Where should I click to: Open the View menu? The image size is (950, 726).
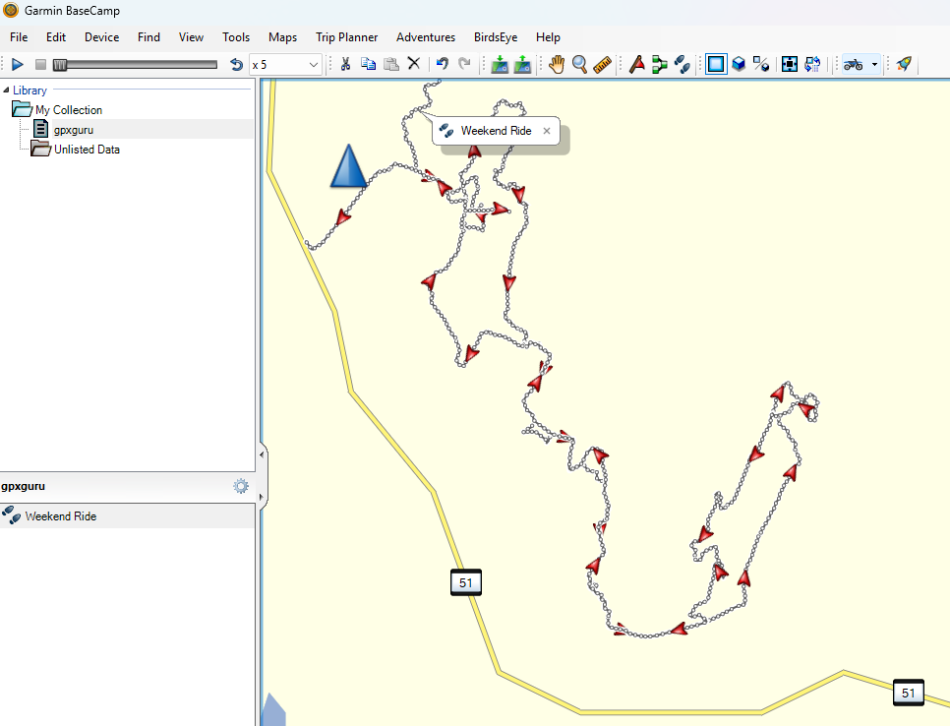click(191, 37)
